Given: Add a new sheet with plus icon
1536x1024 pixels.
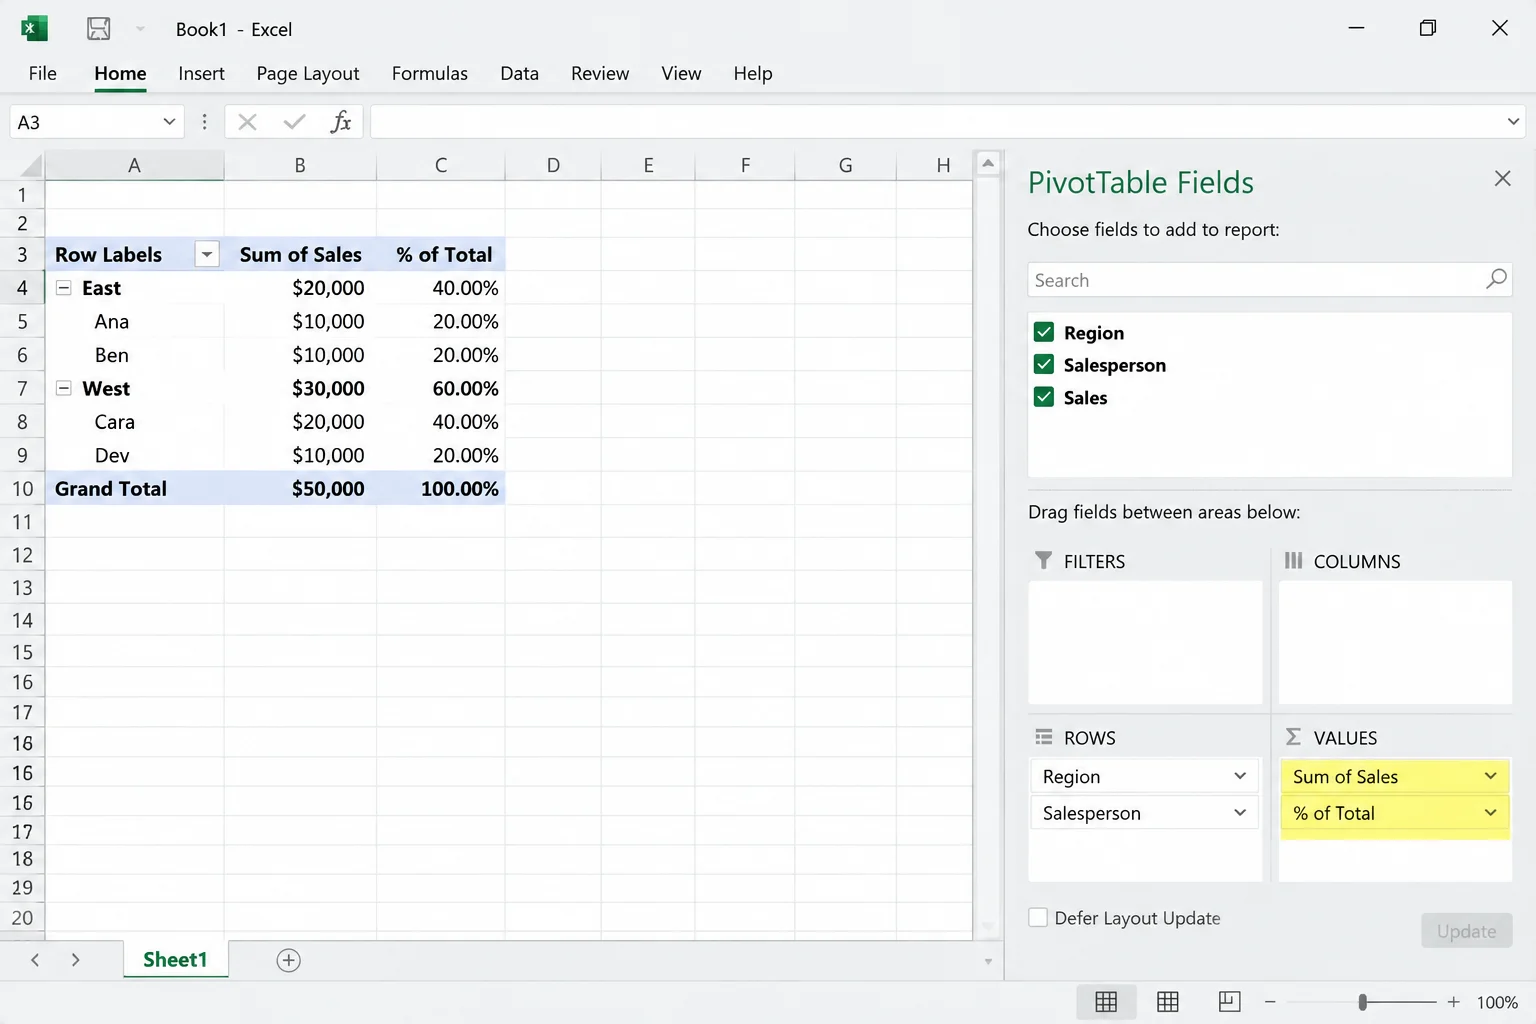Looking at the screenshot, I should pos(288,960).
